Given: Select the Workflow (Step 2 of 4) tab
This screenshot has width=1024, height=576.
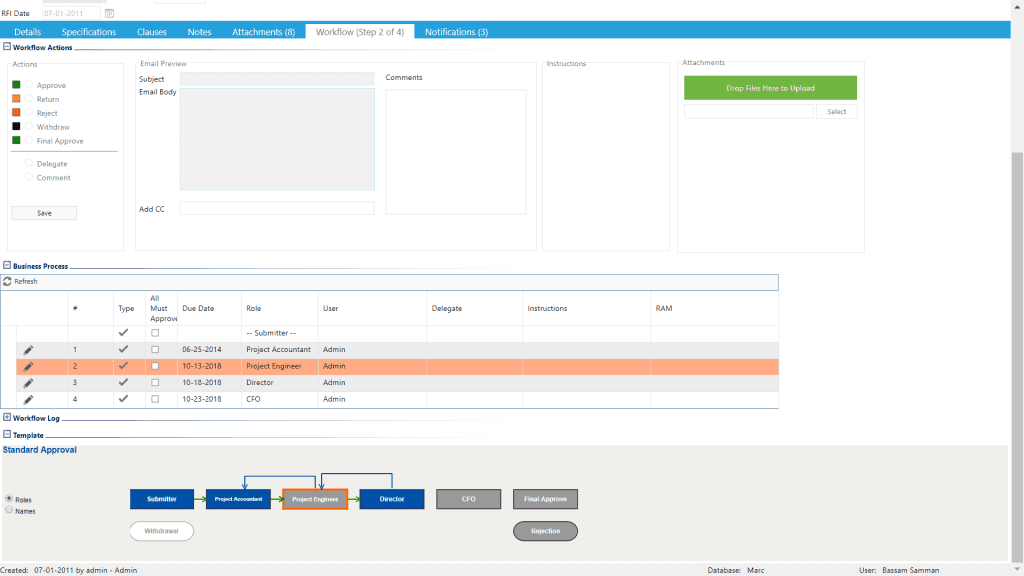Looking at the screenshot, I should click(x=360, y=31).
